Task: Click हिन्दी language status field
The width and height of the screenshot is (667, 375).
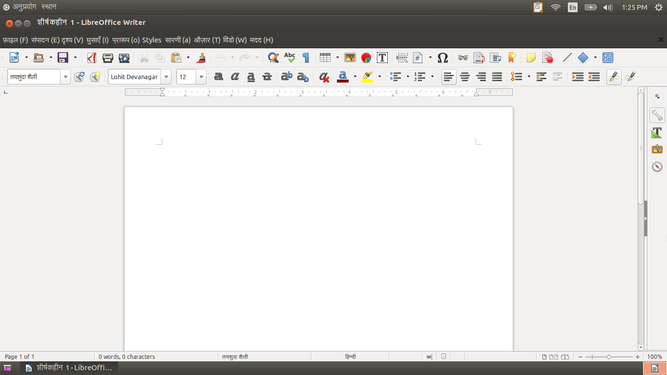Action: [350, 357]
